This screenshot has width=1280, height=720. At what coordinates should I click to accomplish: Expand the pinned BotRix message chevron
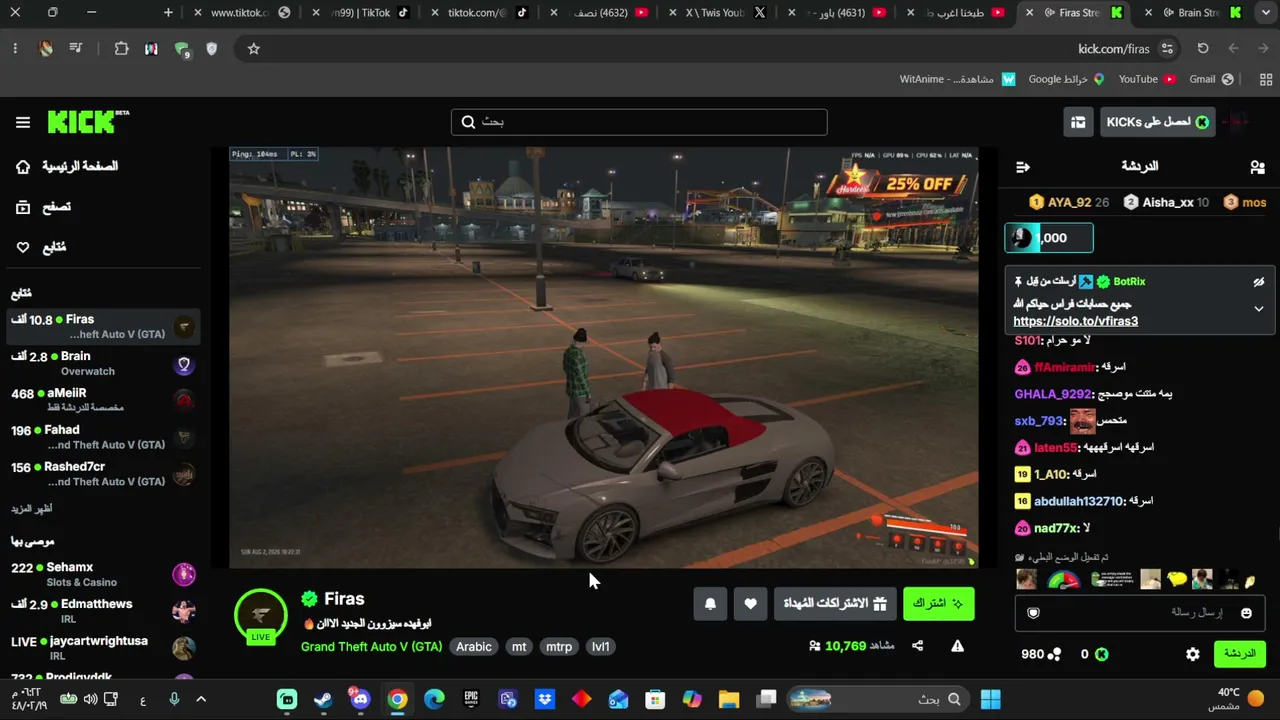1259,309
